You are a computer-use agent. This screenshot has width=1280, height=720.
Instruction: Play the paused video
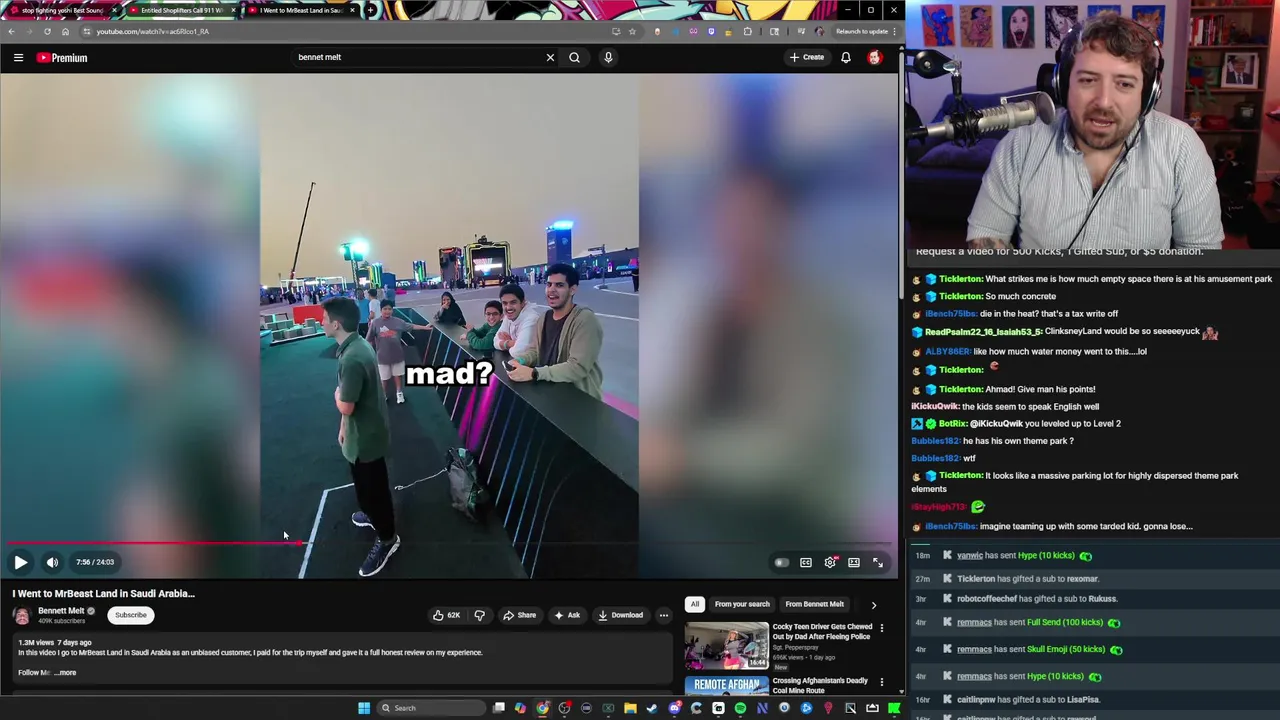tap(20, 562)
